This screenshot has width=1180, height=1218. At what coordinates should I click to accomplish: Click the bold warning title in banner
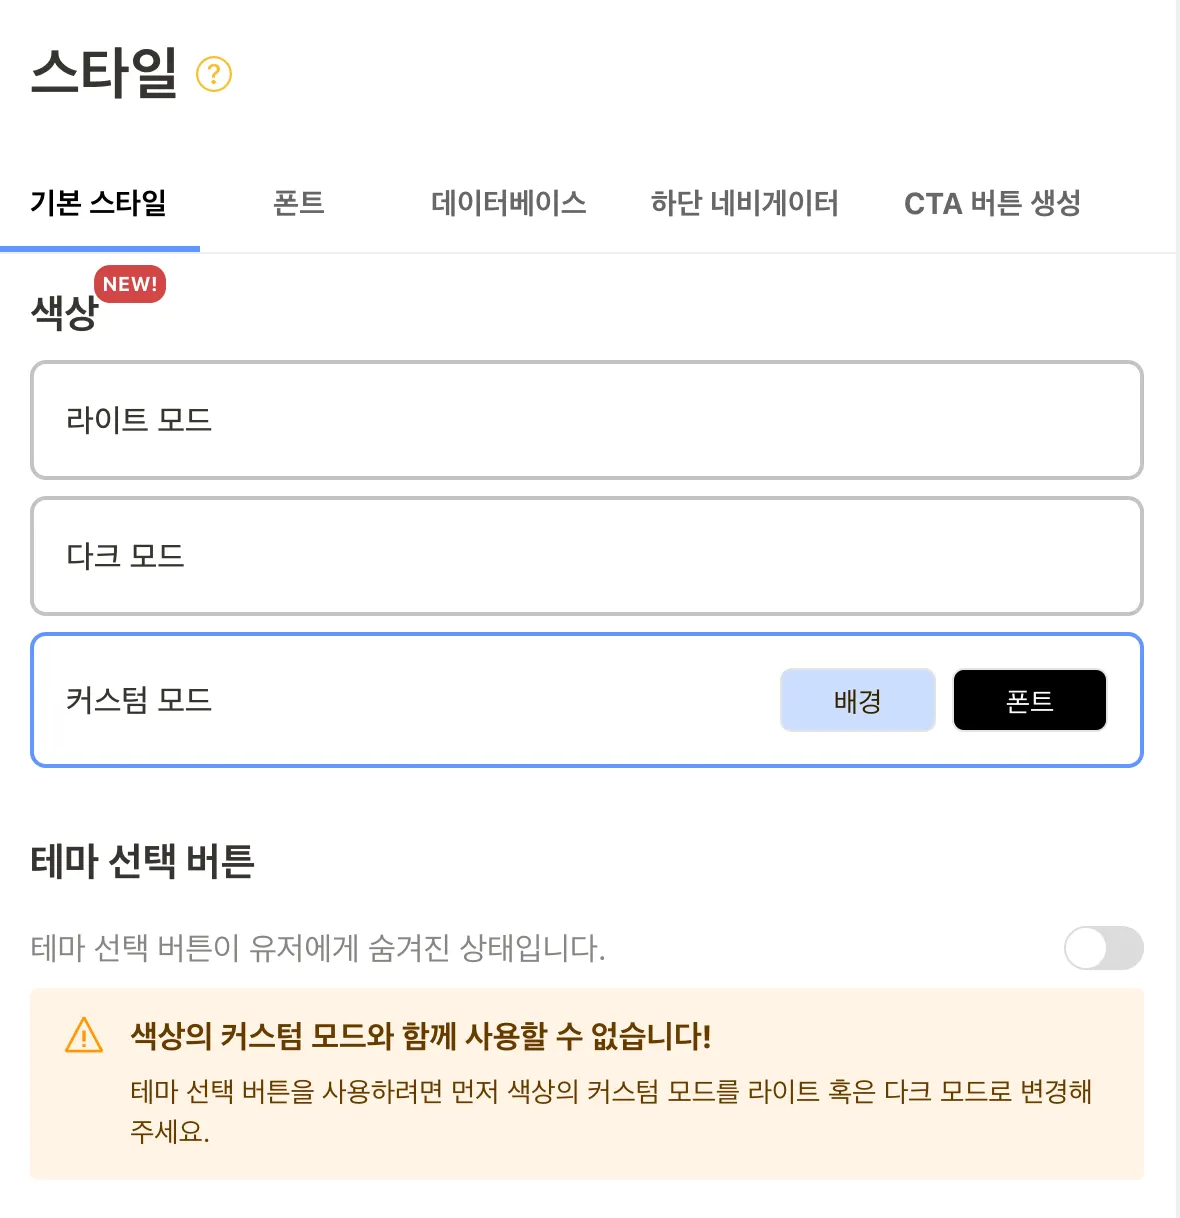(x=420, y=1036)
